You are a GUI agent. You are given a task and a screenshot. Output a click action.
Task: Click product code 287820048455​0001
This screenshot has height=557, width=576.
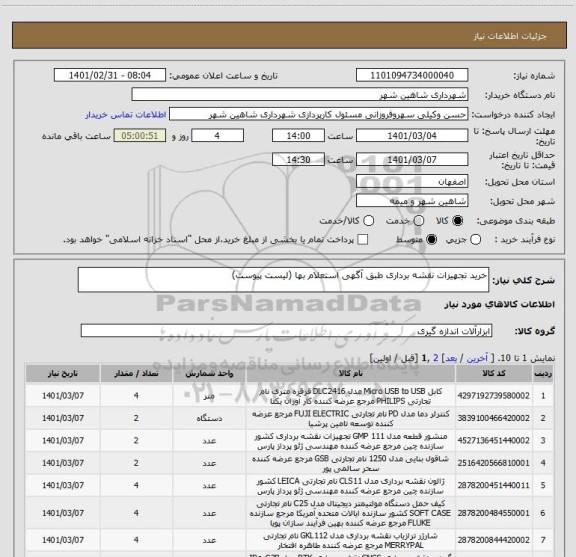(x=494, y=513)
